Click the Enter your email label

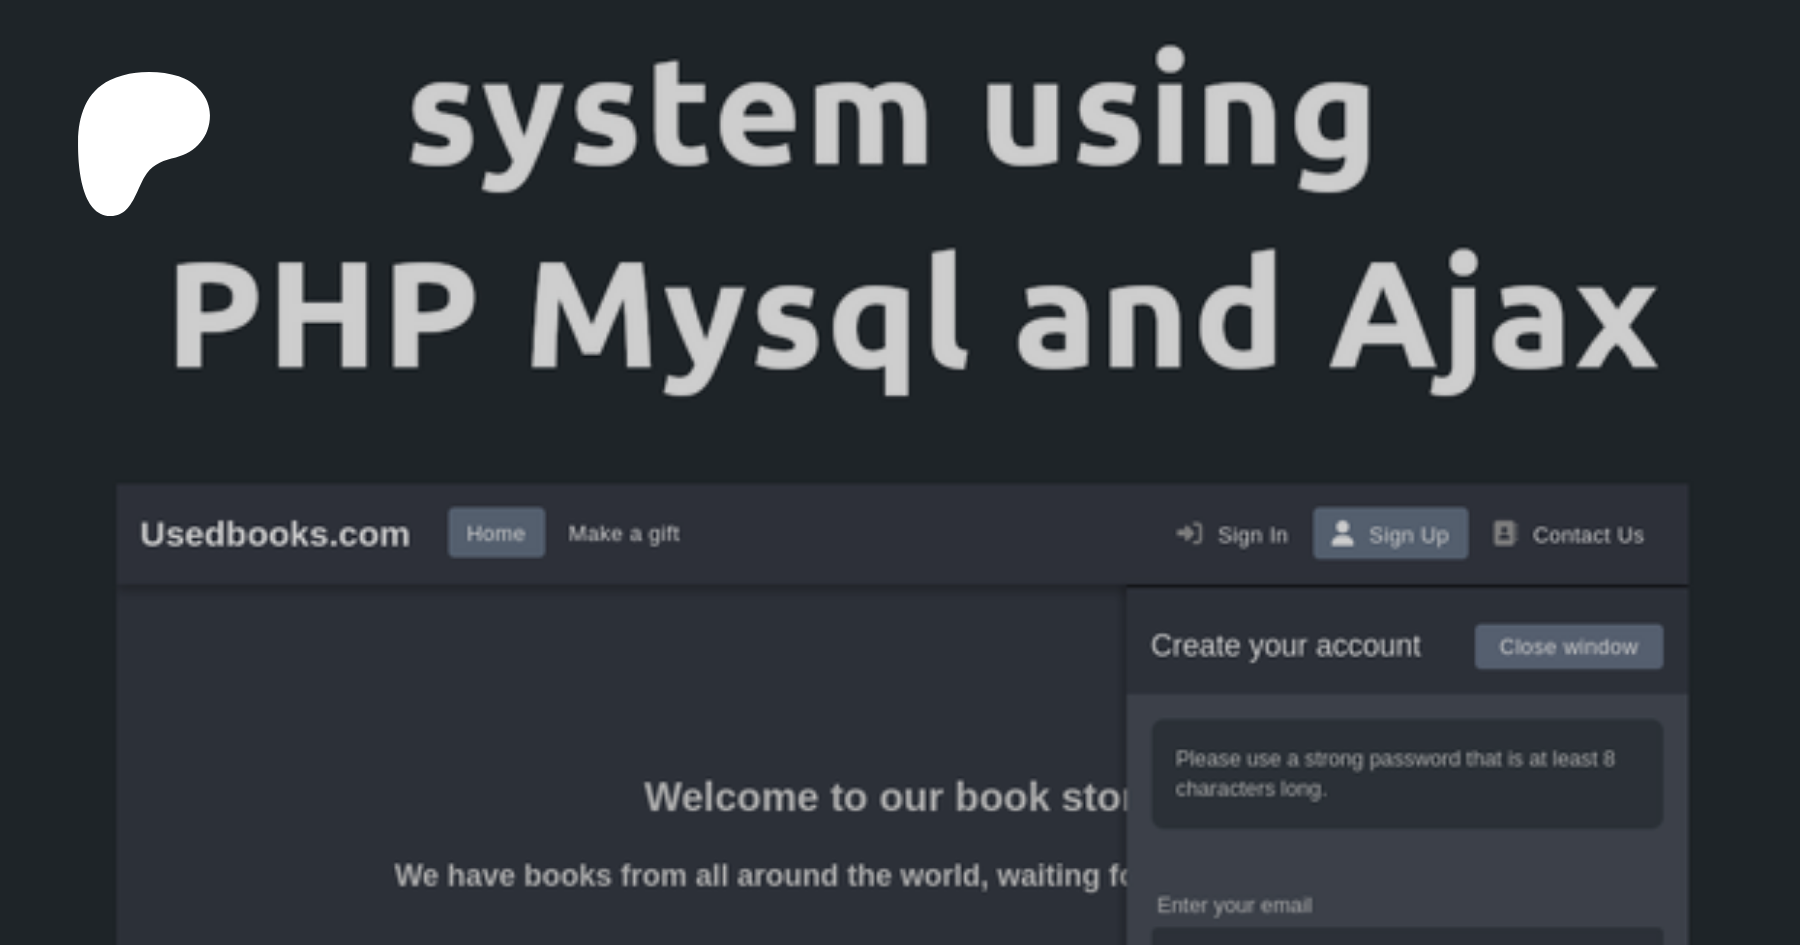[1234, 905]
